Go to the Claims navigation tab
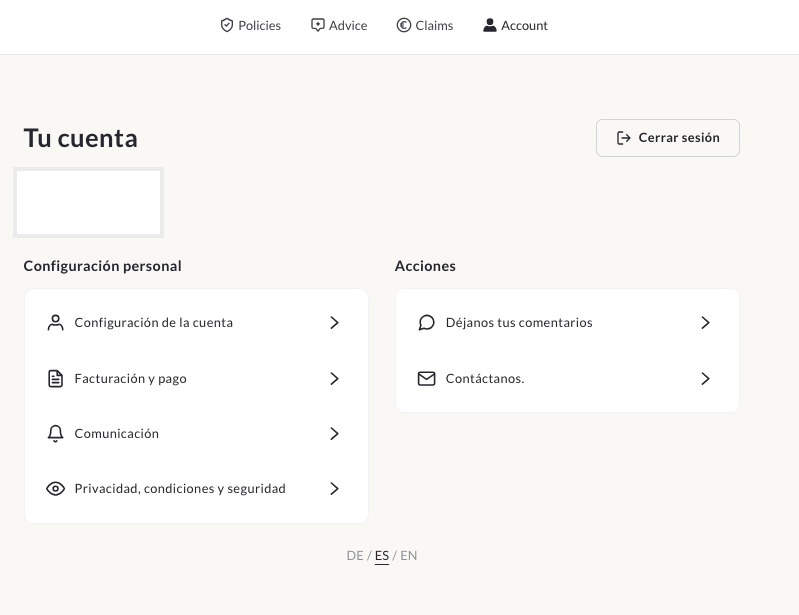This screenshot has height=615, width=799. pyautogui.click(x=434, y=25)
